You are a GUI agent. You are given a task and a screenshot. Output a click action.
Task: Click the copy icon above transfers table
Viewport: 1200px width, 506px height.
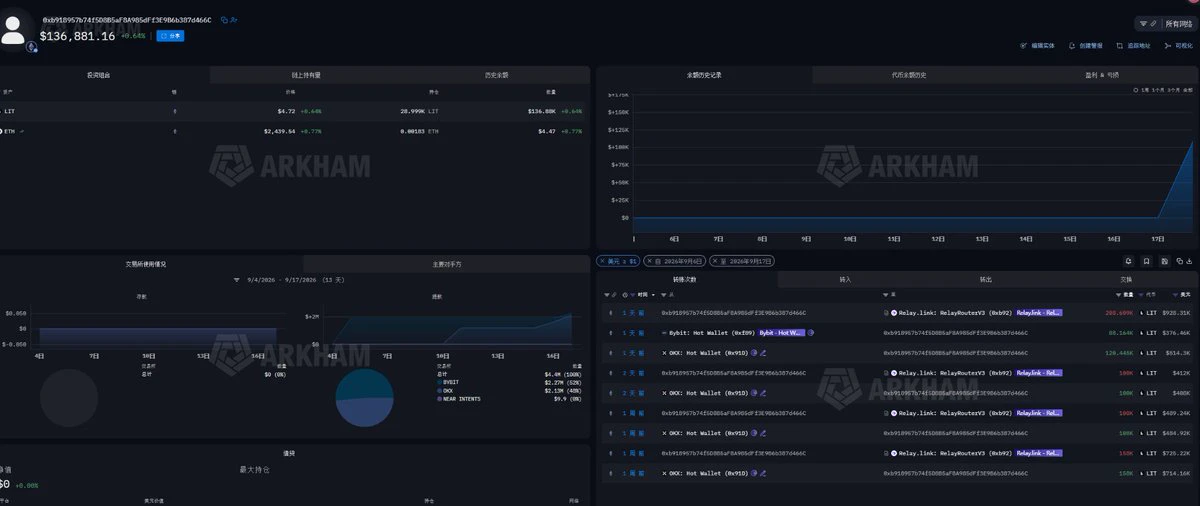click(x=1179, y=261)
